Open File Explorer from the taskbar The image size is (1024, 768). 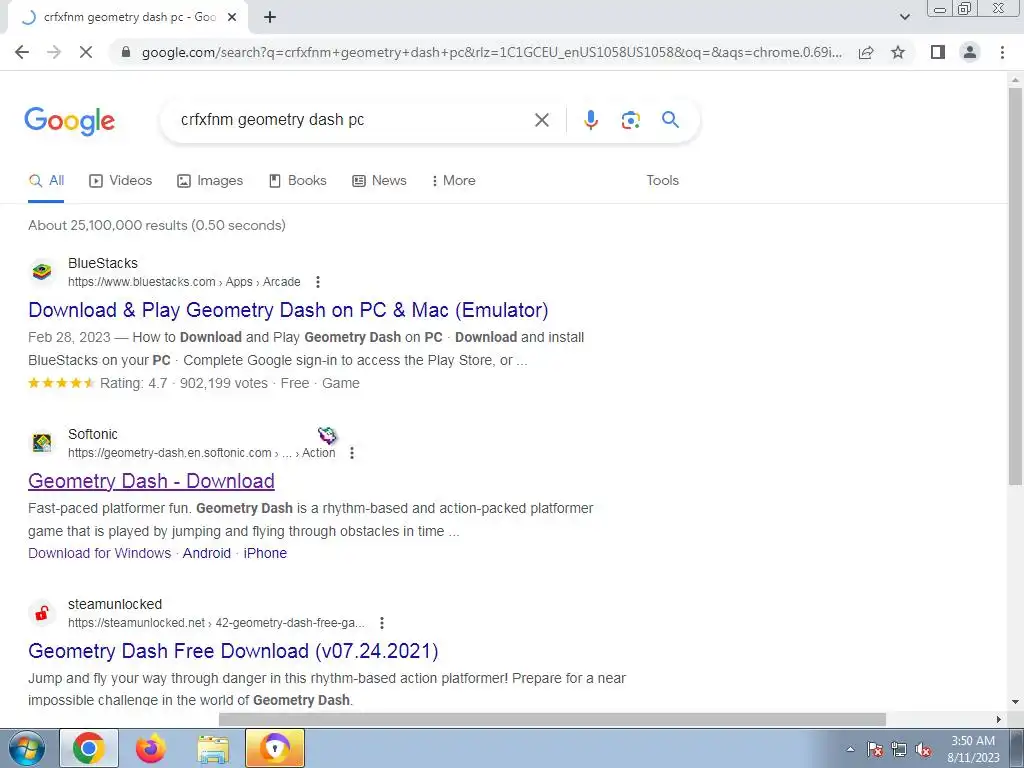[213, 748]
